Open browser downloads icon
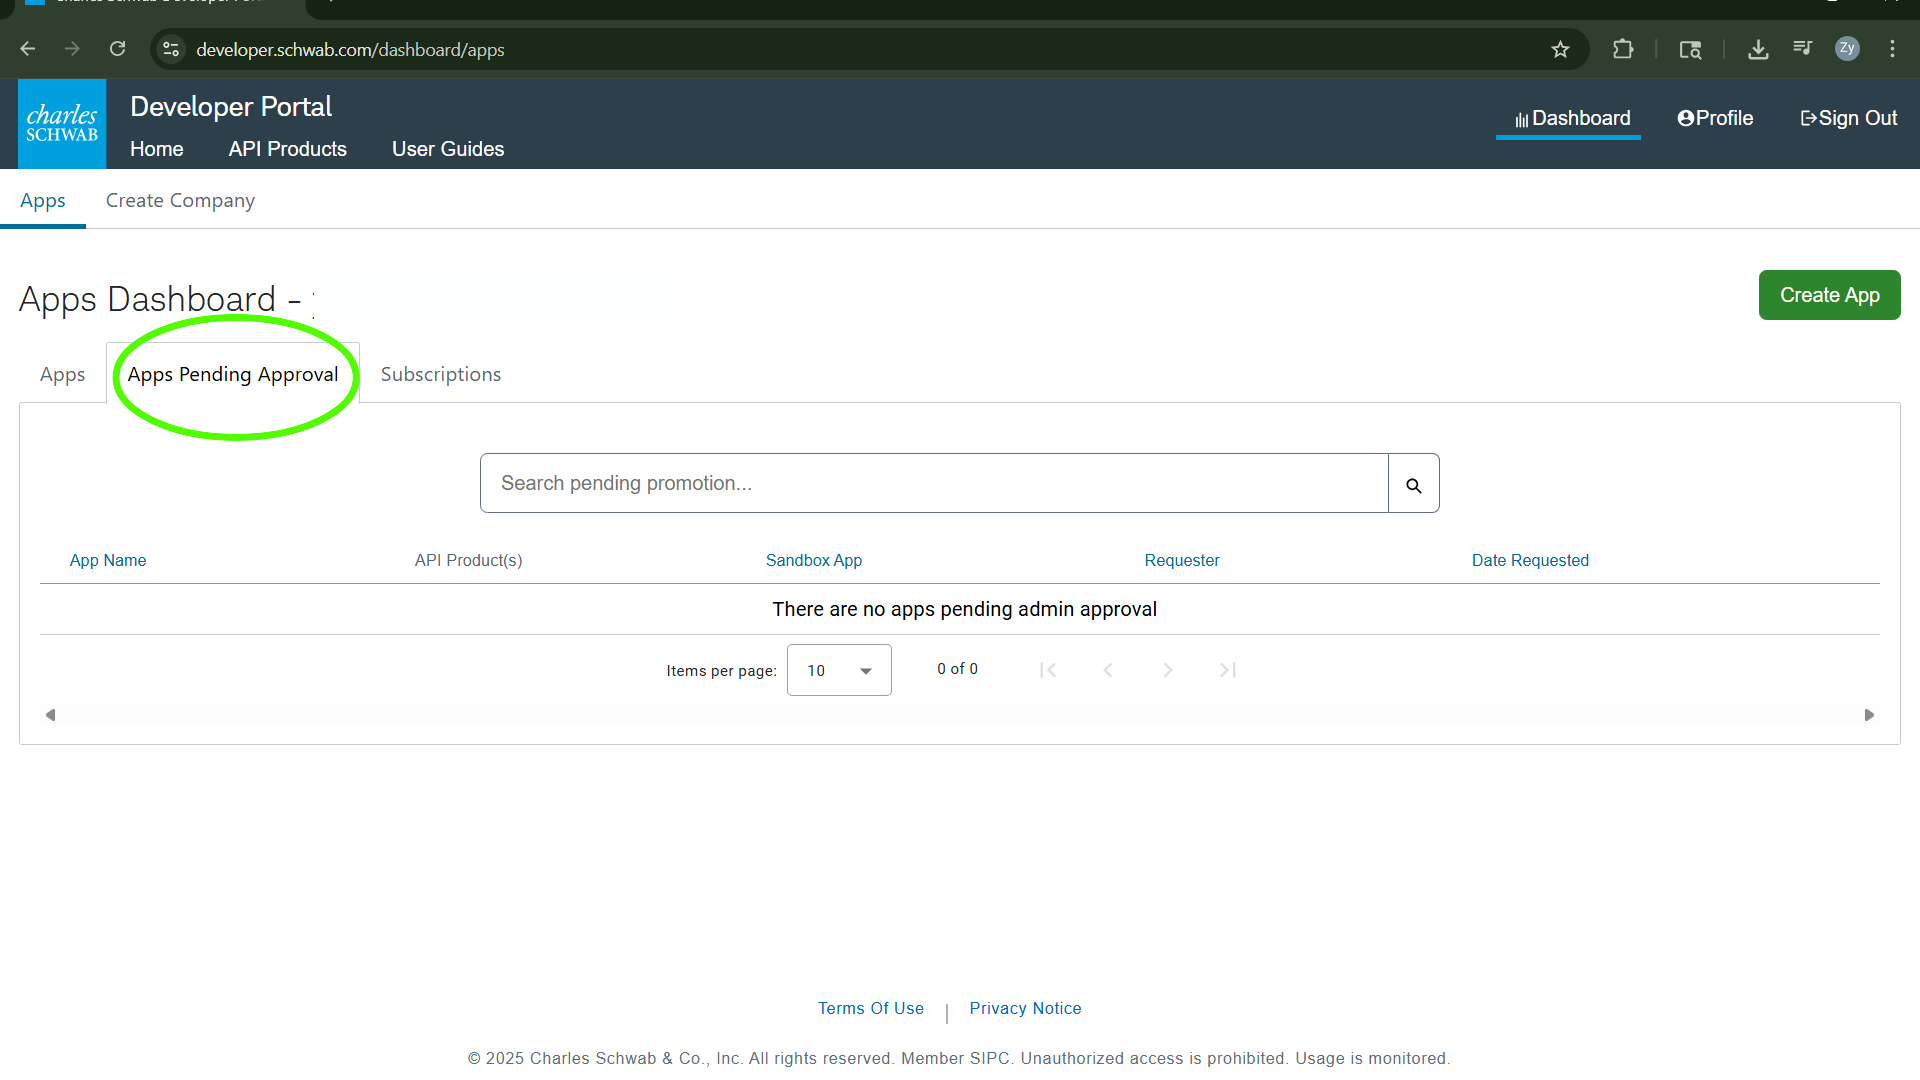Screen dimensions: 1920x1080 click(1758, 50)
